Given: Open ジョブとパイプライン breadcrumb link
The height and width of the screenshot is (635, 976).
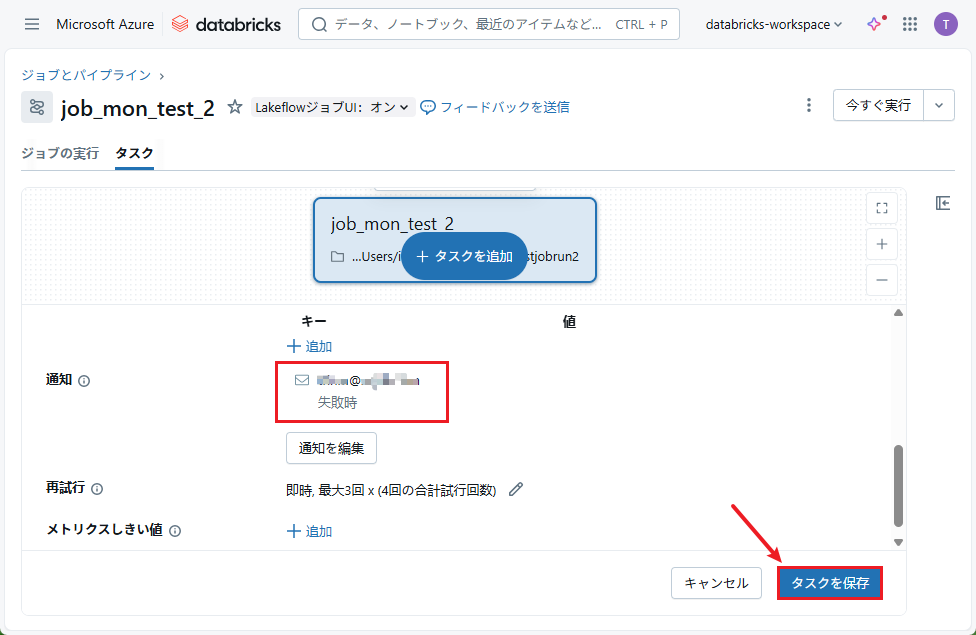Looking at the screenshot, I should pos(86,75).
